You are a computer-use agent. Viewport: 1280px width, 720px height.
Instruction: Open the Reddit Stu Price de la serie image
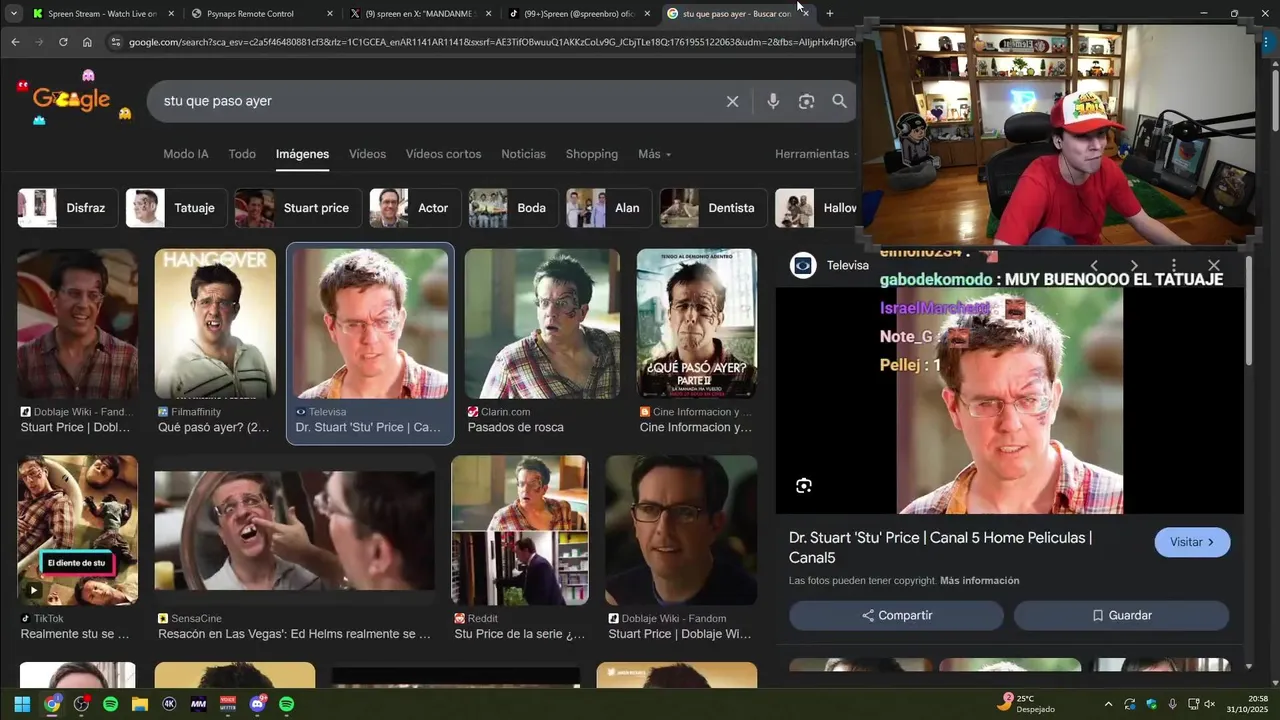point(520,530)
